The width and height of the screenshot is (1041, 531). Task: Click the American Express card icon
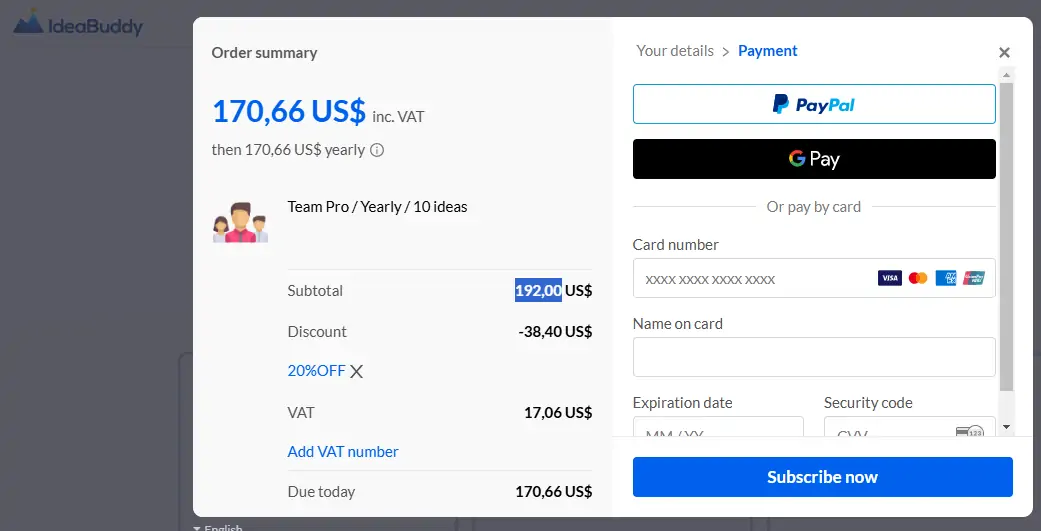(x=946, y=278)
